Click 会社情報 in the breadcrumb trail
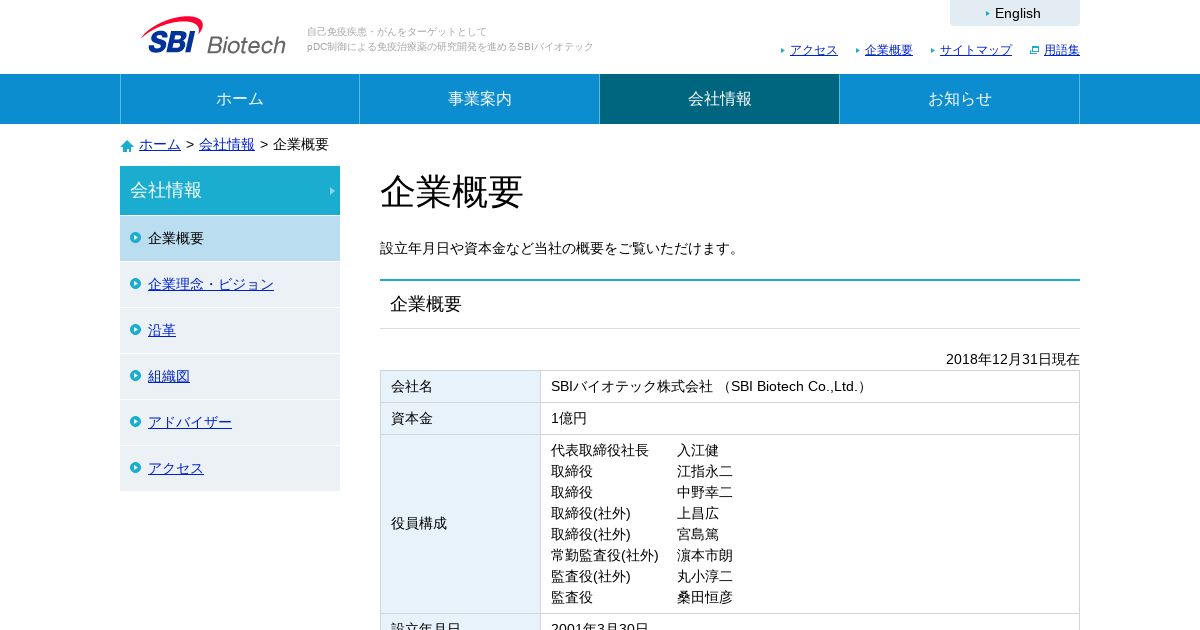 (x=227, y=144)
